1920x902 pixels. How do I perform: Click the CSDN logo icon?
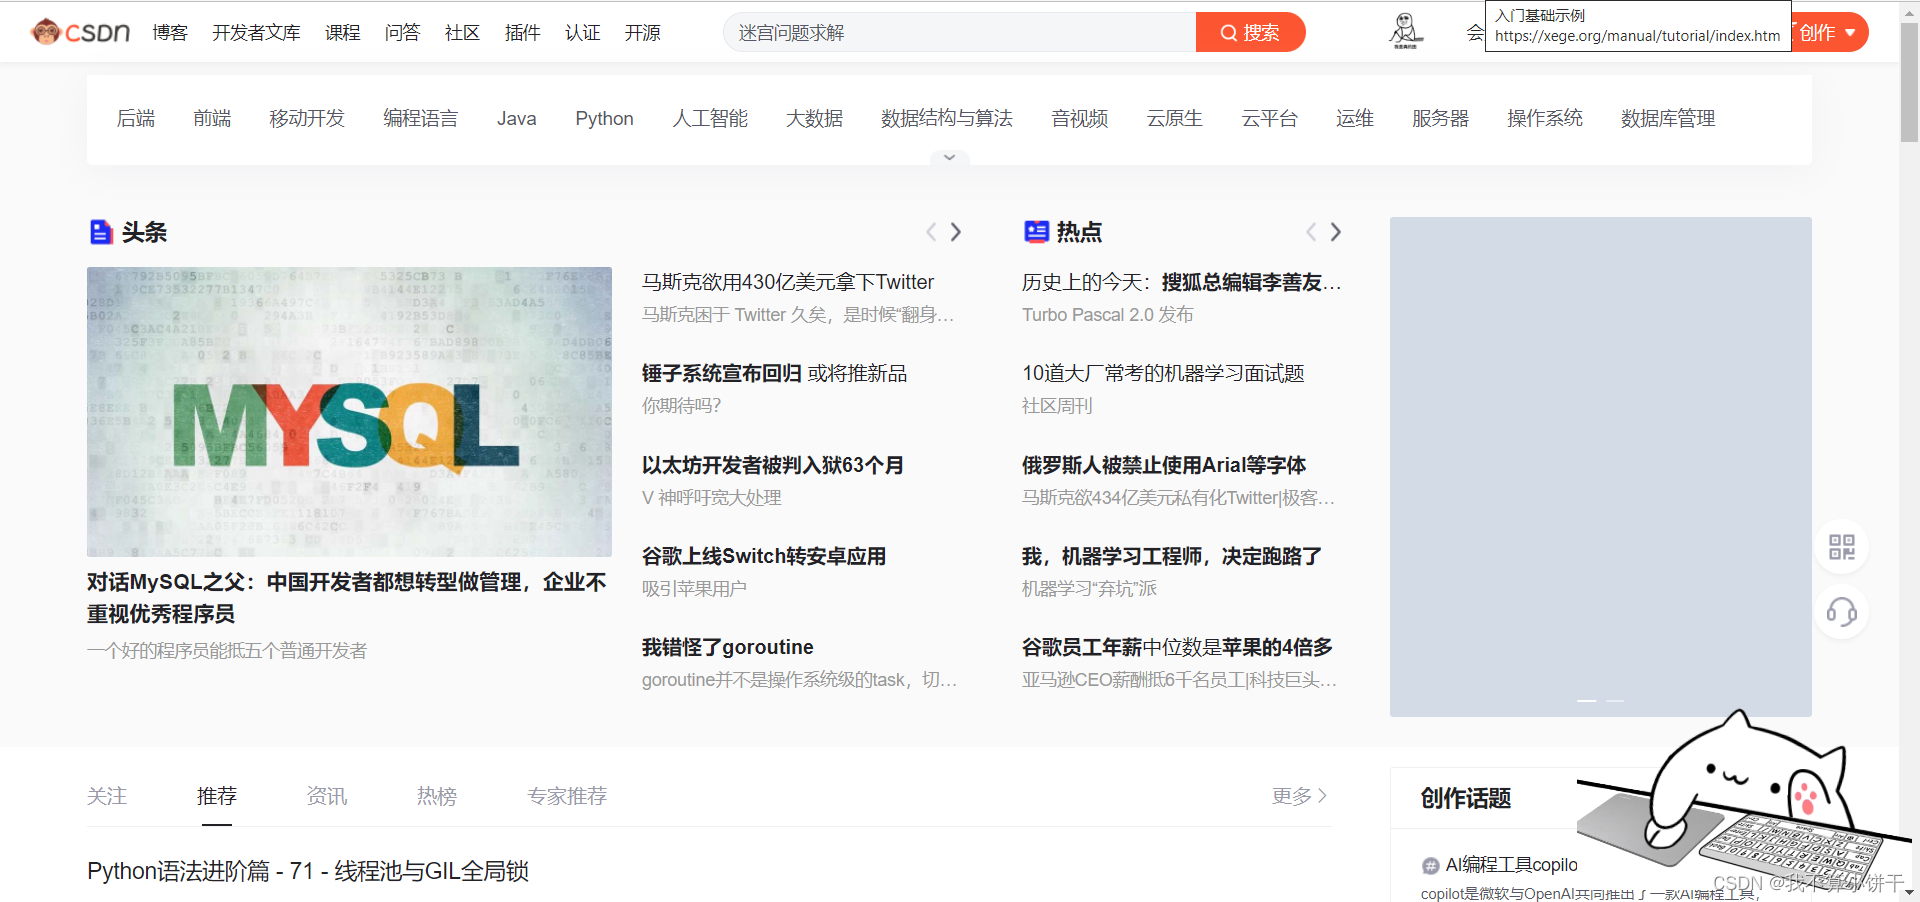(46, 31)
